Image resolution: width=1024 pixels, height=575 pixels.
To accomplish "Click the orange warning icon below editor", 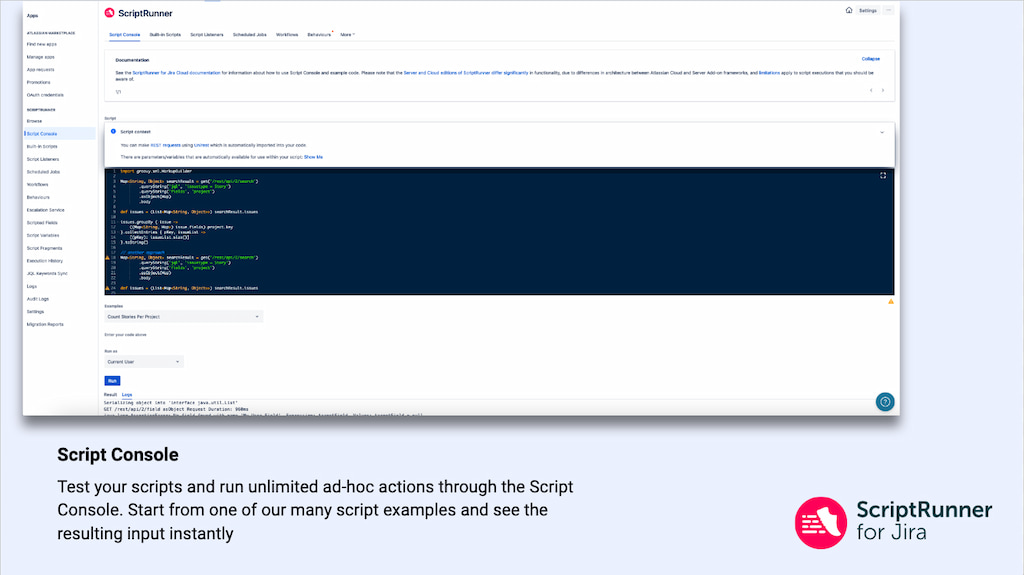I will pos(891,302).
